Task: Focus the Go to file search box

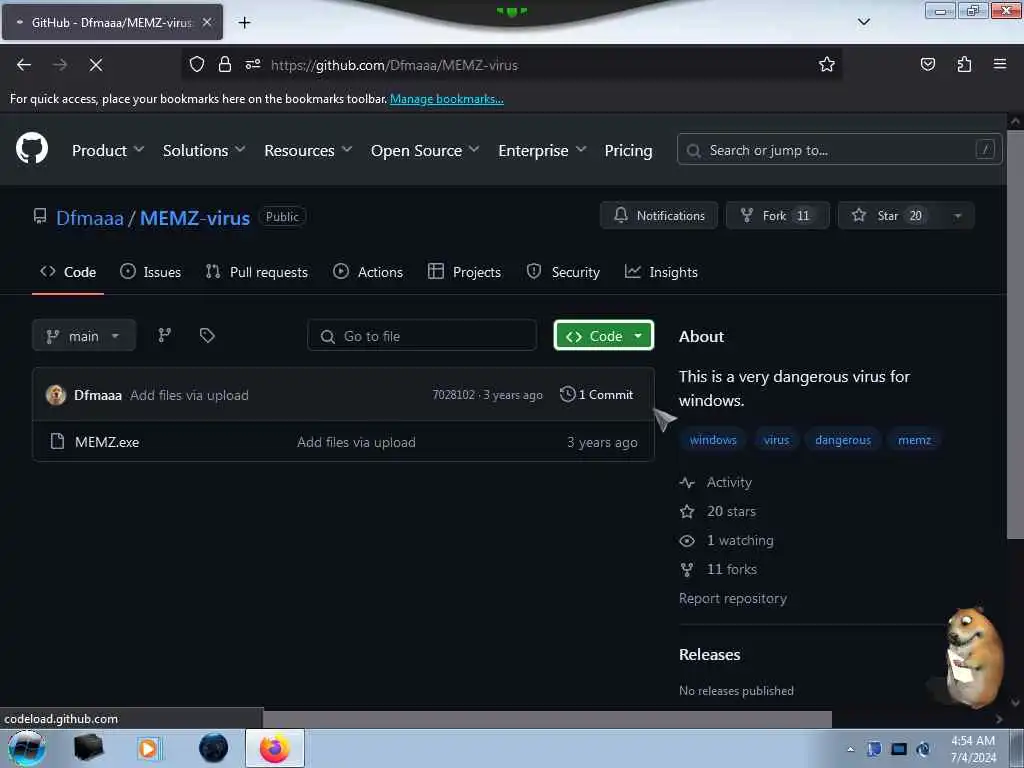Action: click(x=422, y=336)
